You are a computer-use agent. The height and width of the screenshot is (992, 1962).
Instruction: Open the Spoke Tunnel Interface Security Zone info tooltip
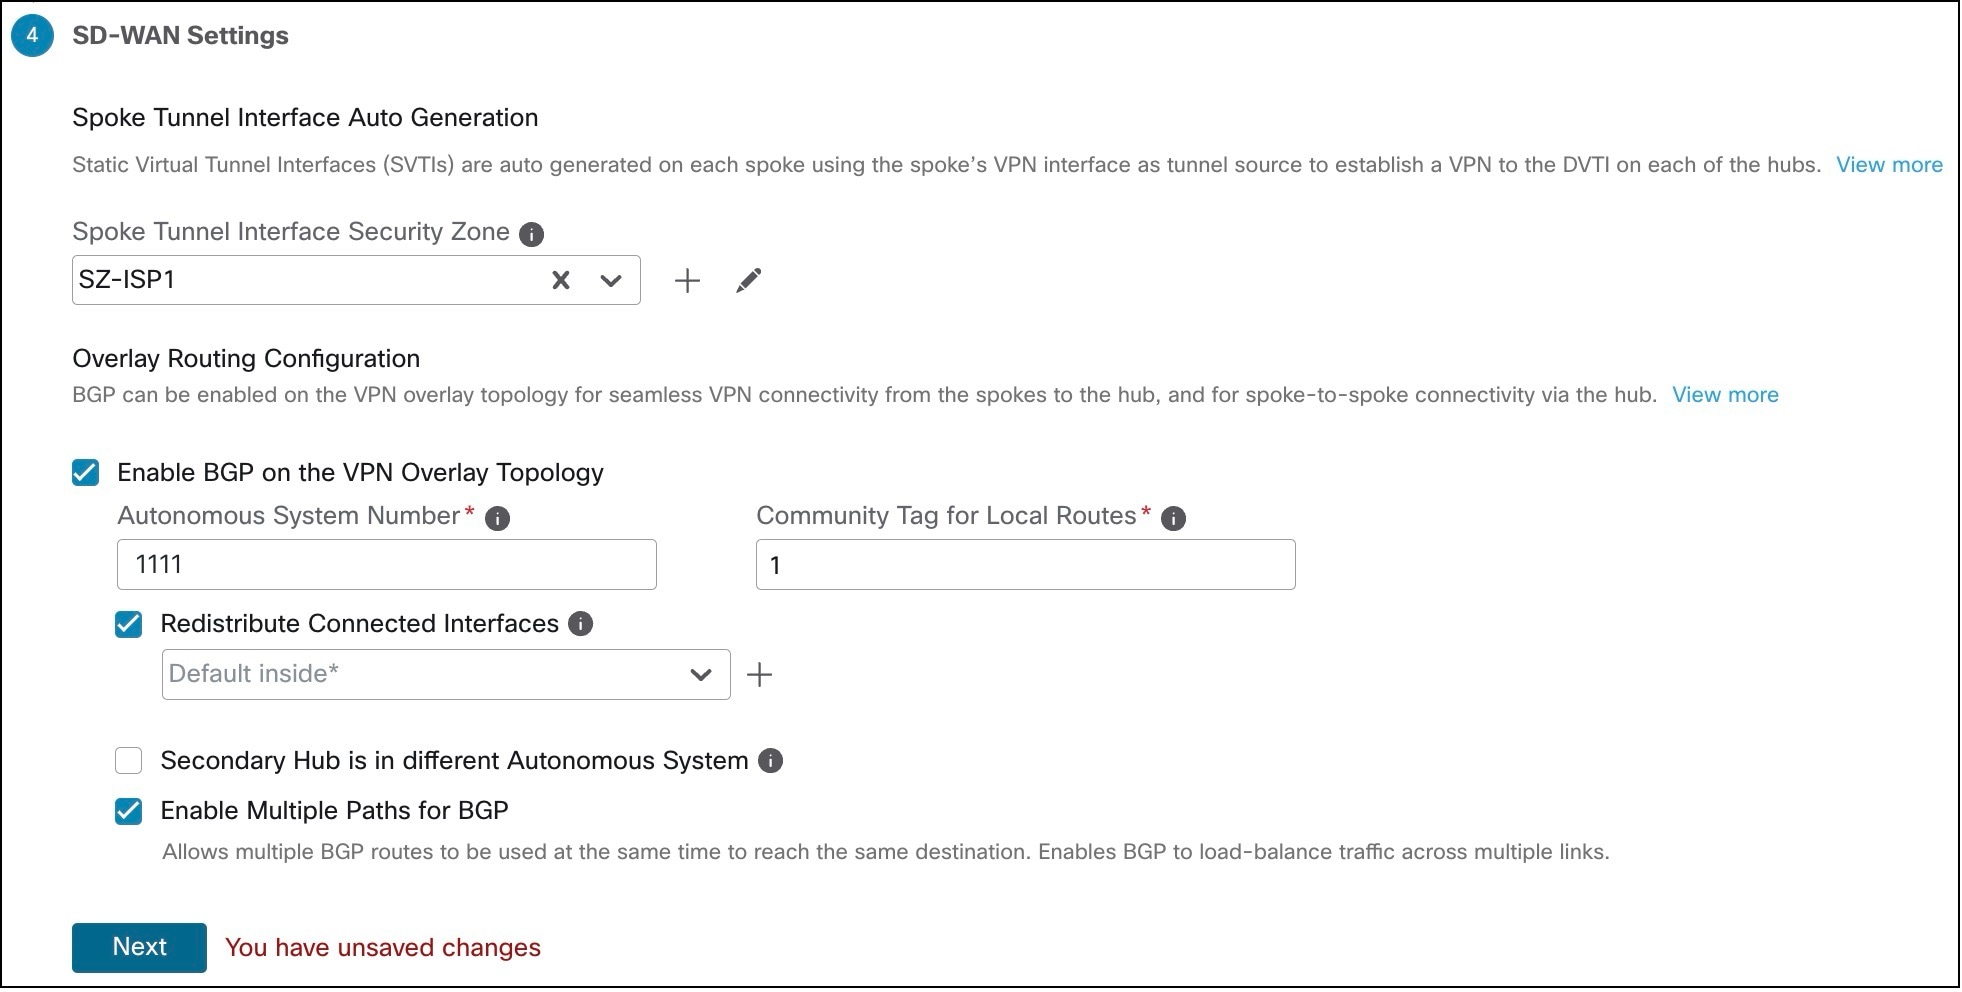(x=532, y=233)
